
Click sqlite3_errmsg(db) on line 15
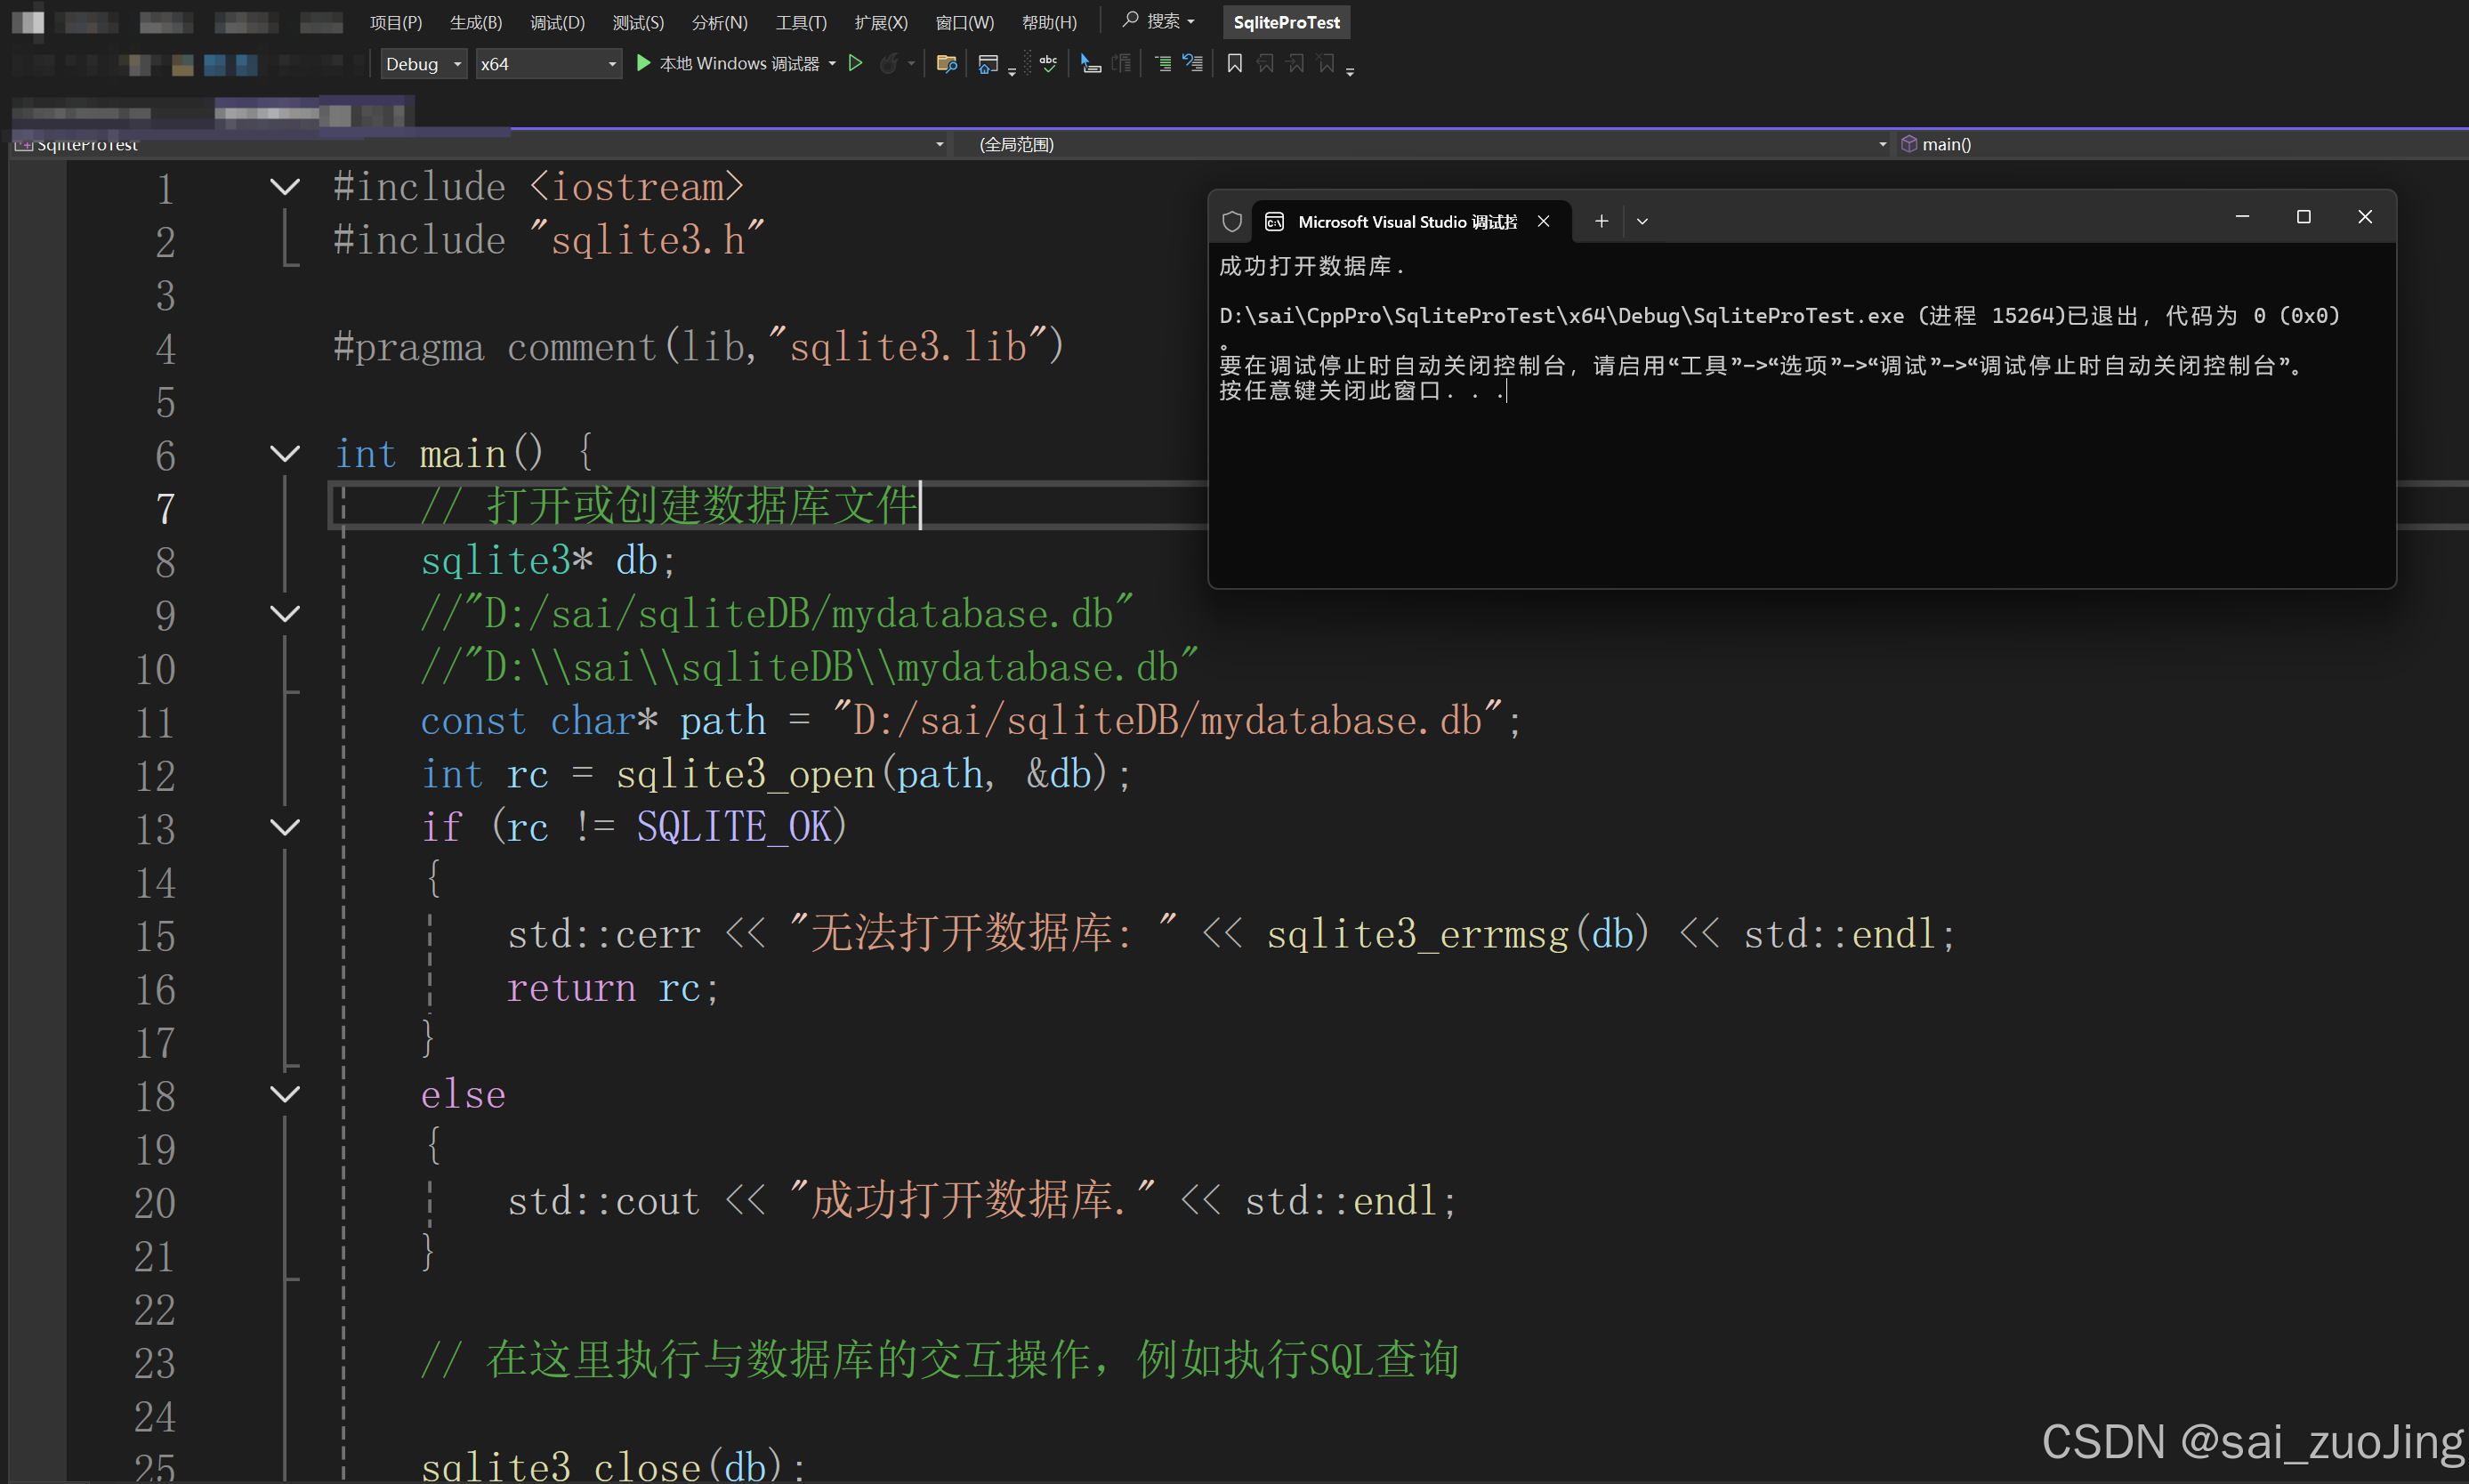(1458, 934)
